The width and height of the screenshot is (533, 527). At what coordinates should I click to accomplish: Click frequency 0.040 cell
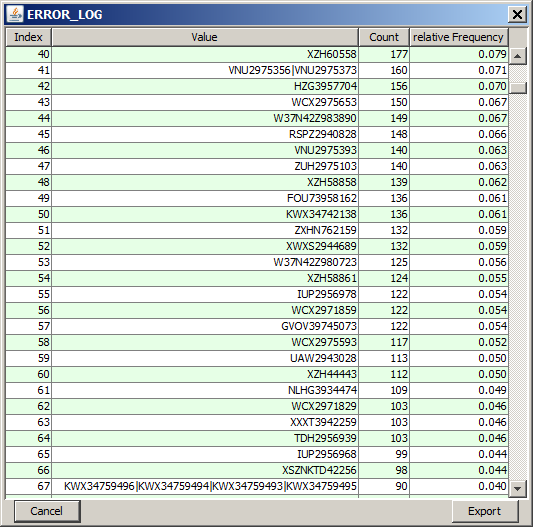point(459,486)
